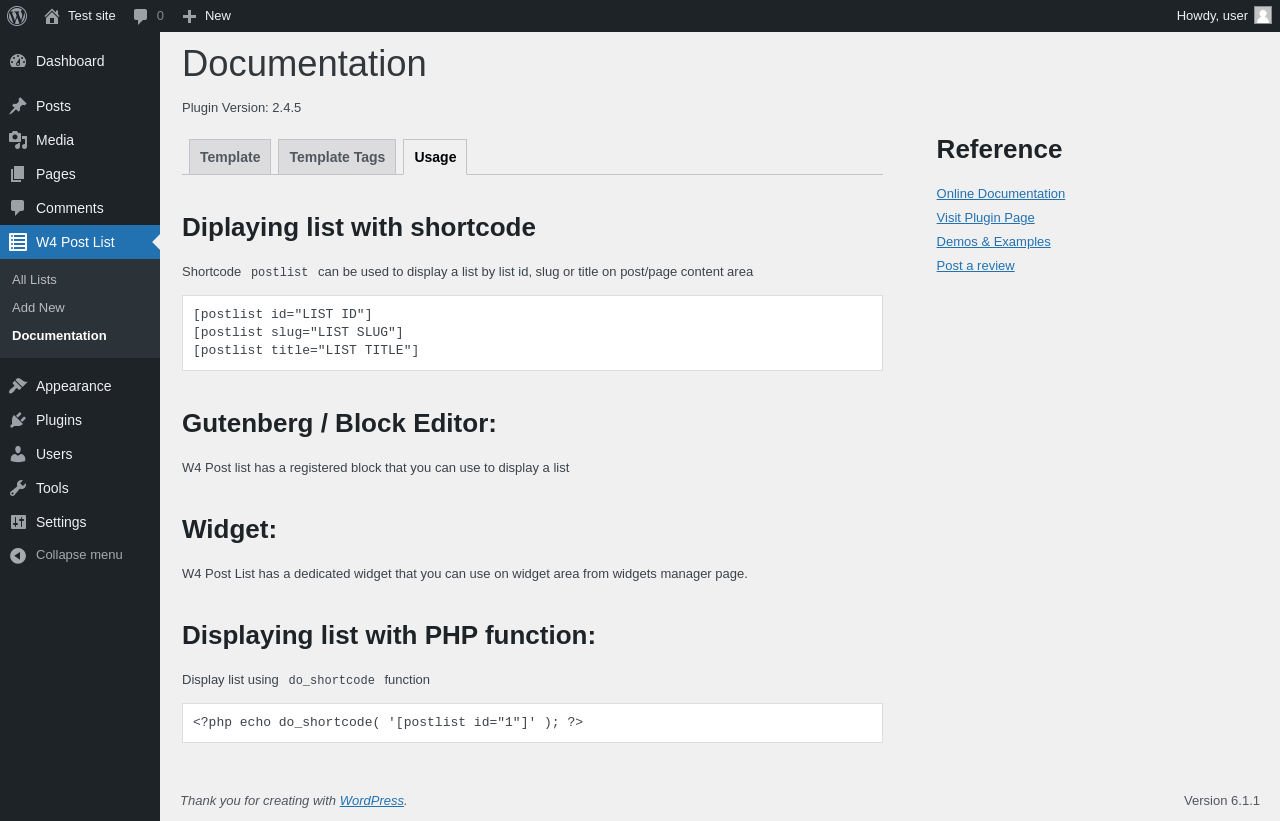
Task: Open Appearance paintbrush icon
Action: 18,386
